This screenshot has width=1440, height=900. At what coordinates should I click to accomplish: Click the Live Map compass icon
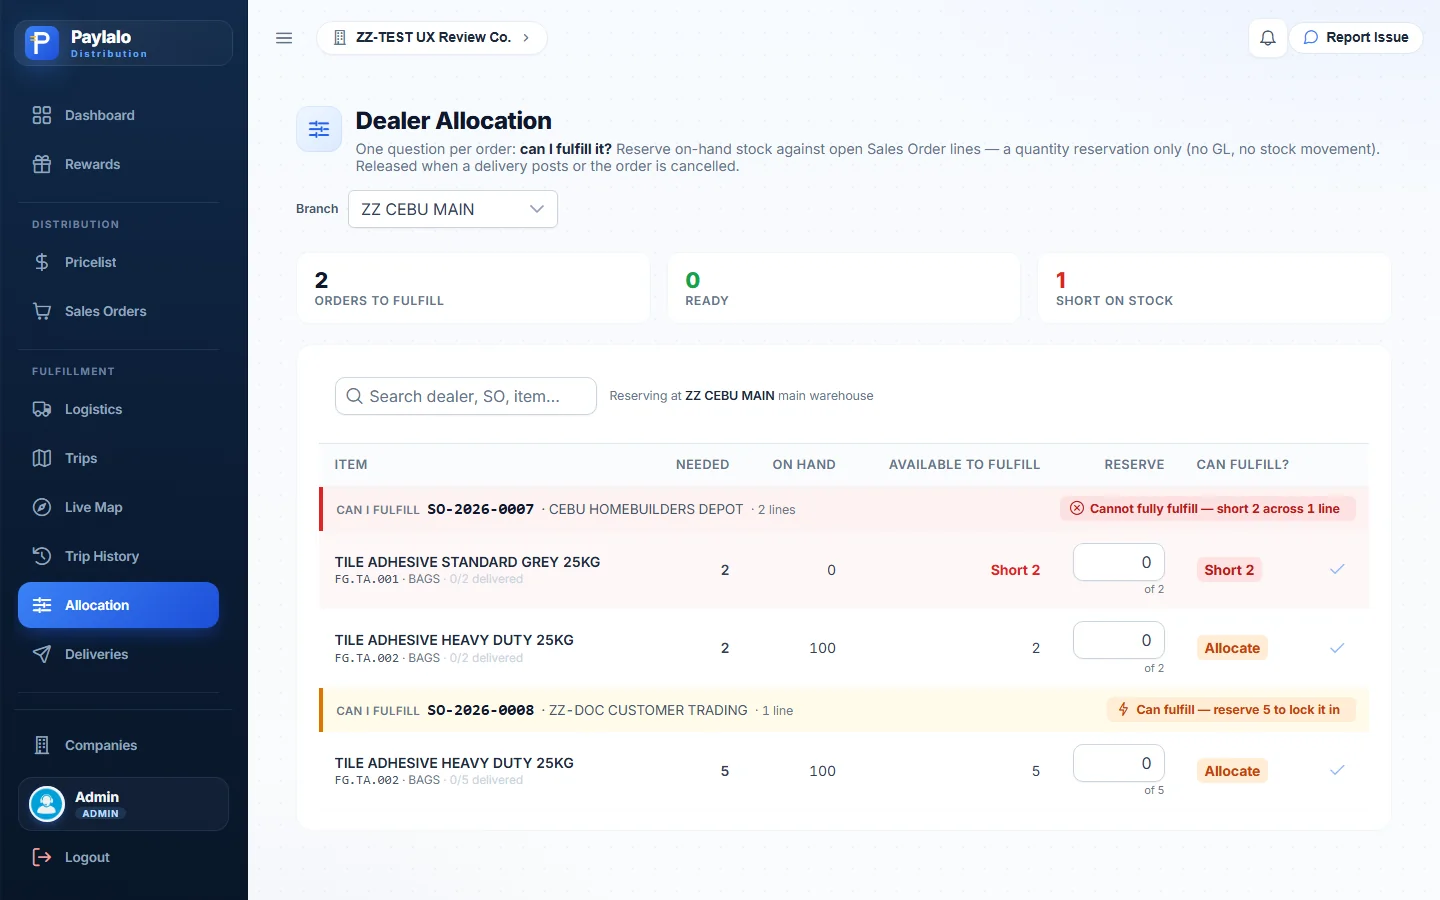pos(42,507)
